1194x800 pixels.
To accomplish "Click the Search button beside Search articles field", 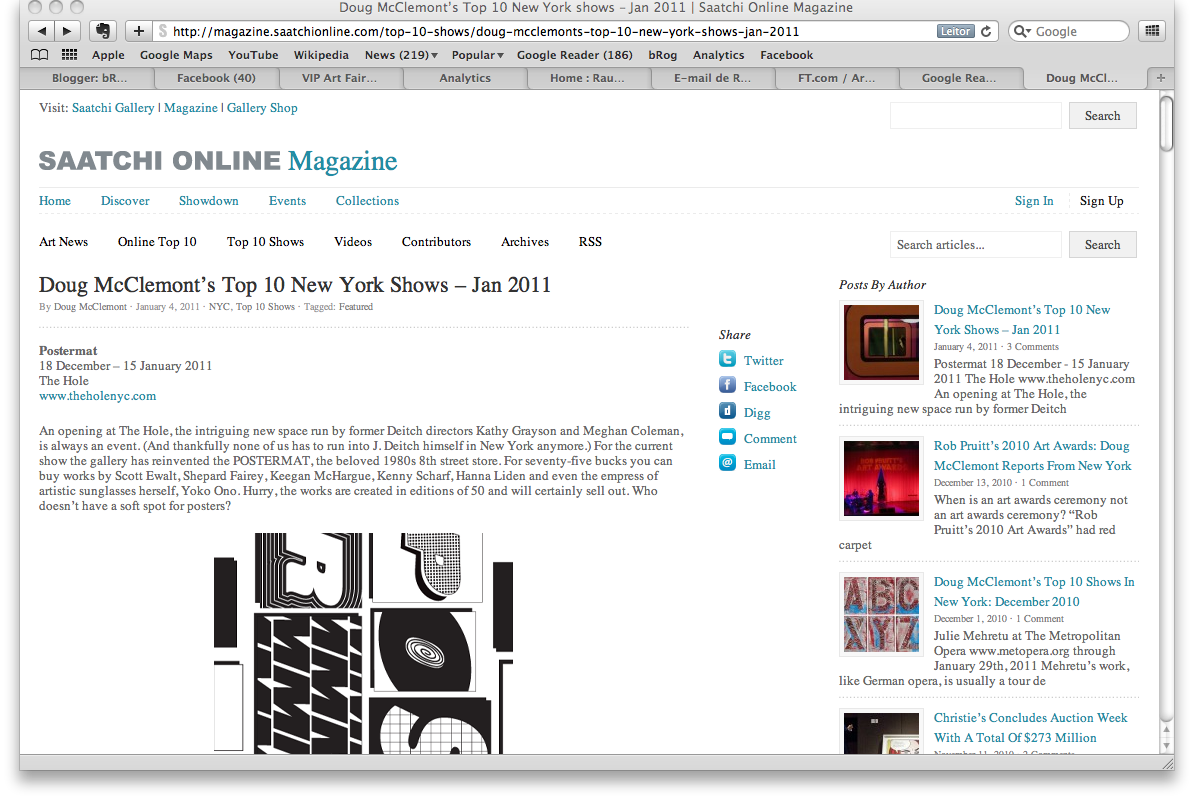I will pos(1103,244).
